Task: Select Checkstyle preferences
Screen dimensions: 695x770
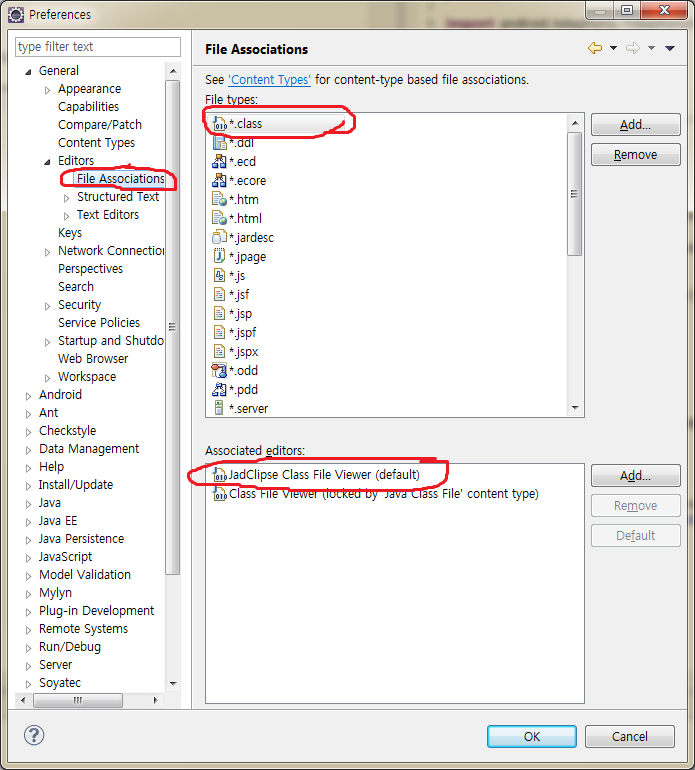Action: 67,431
